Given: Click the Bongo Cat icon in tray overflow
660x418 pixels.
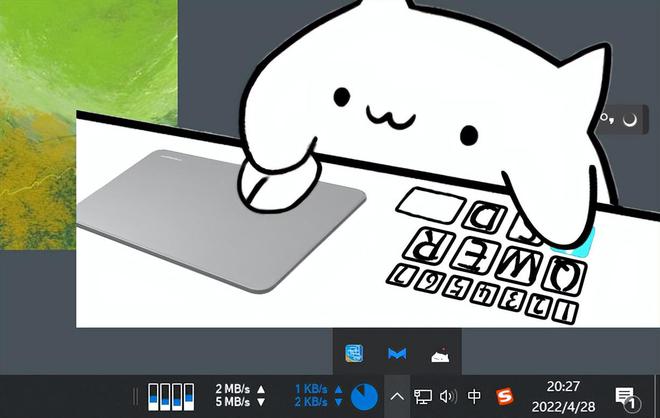Looking at the screenshot, I should 439,354.
